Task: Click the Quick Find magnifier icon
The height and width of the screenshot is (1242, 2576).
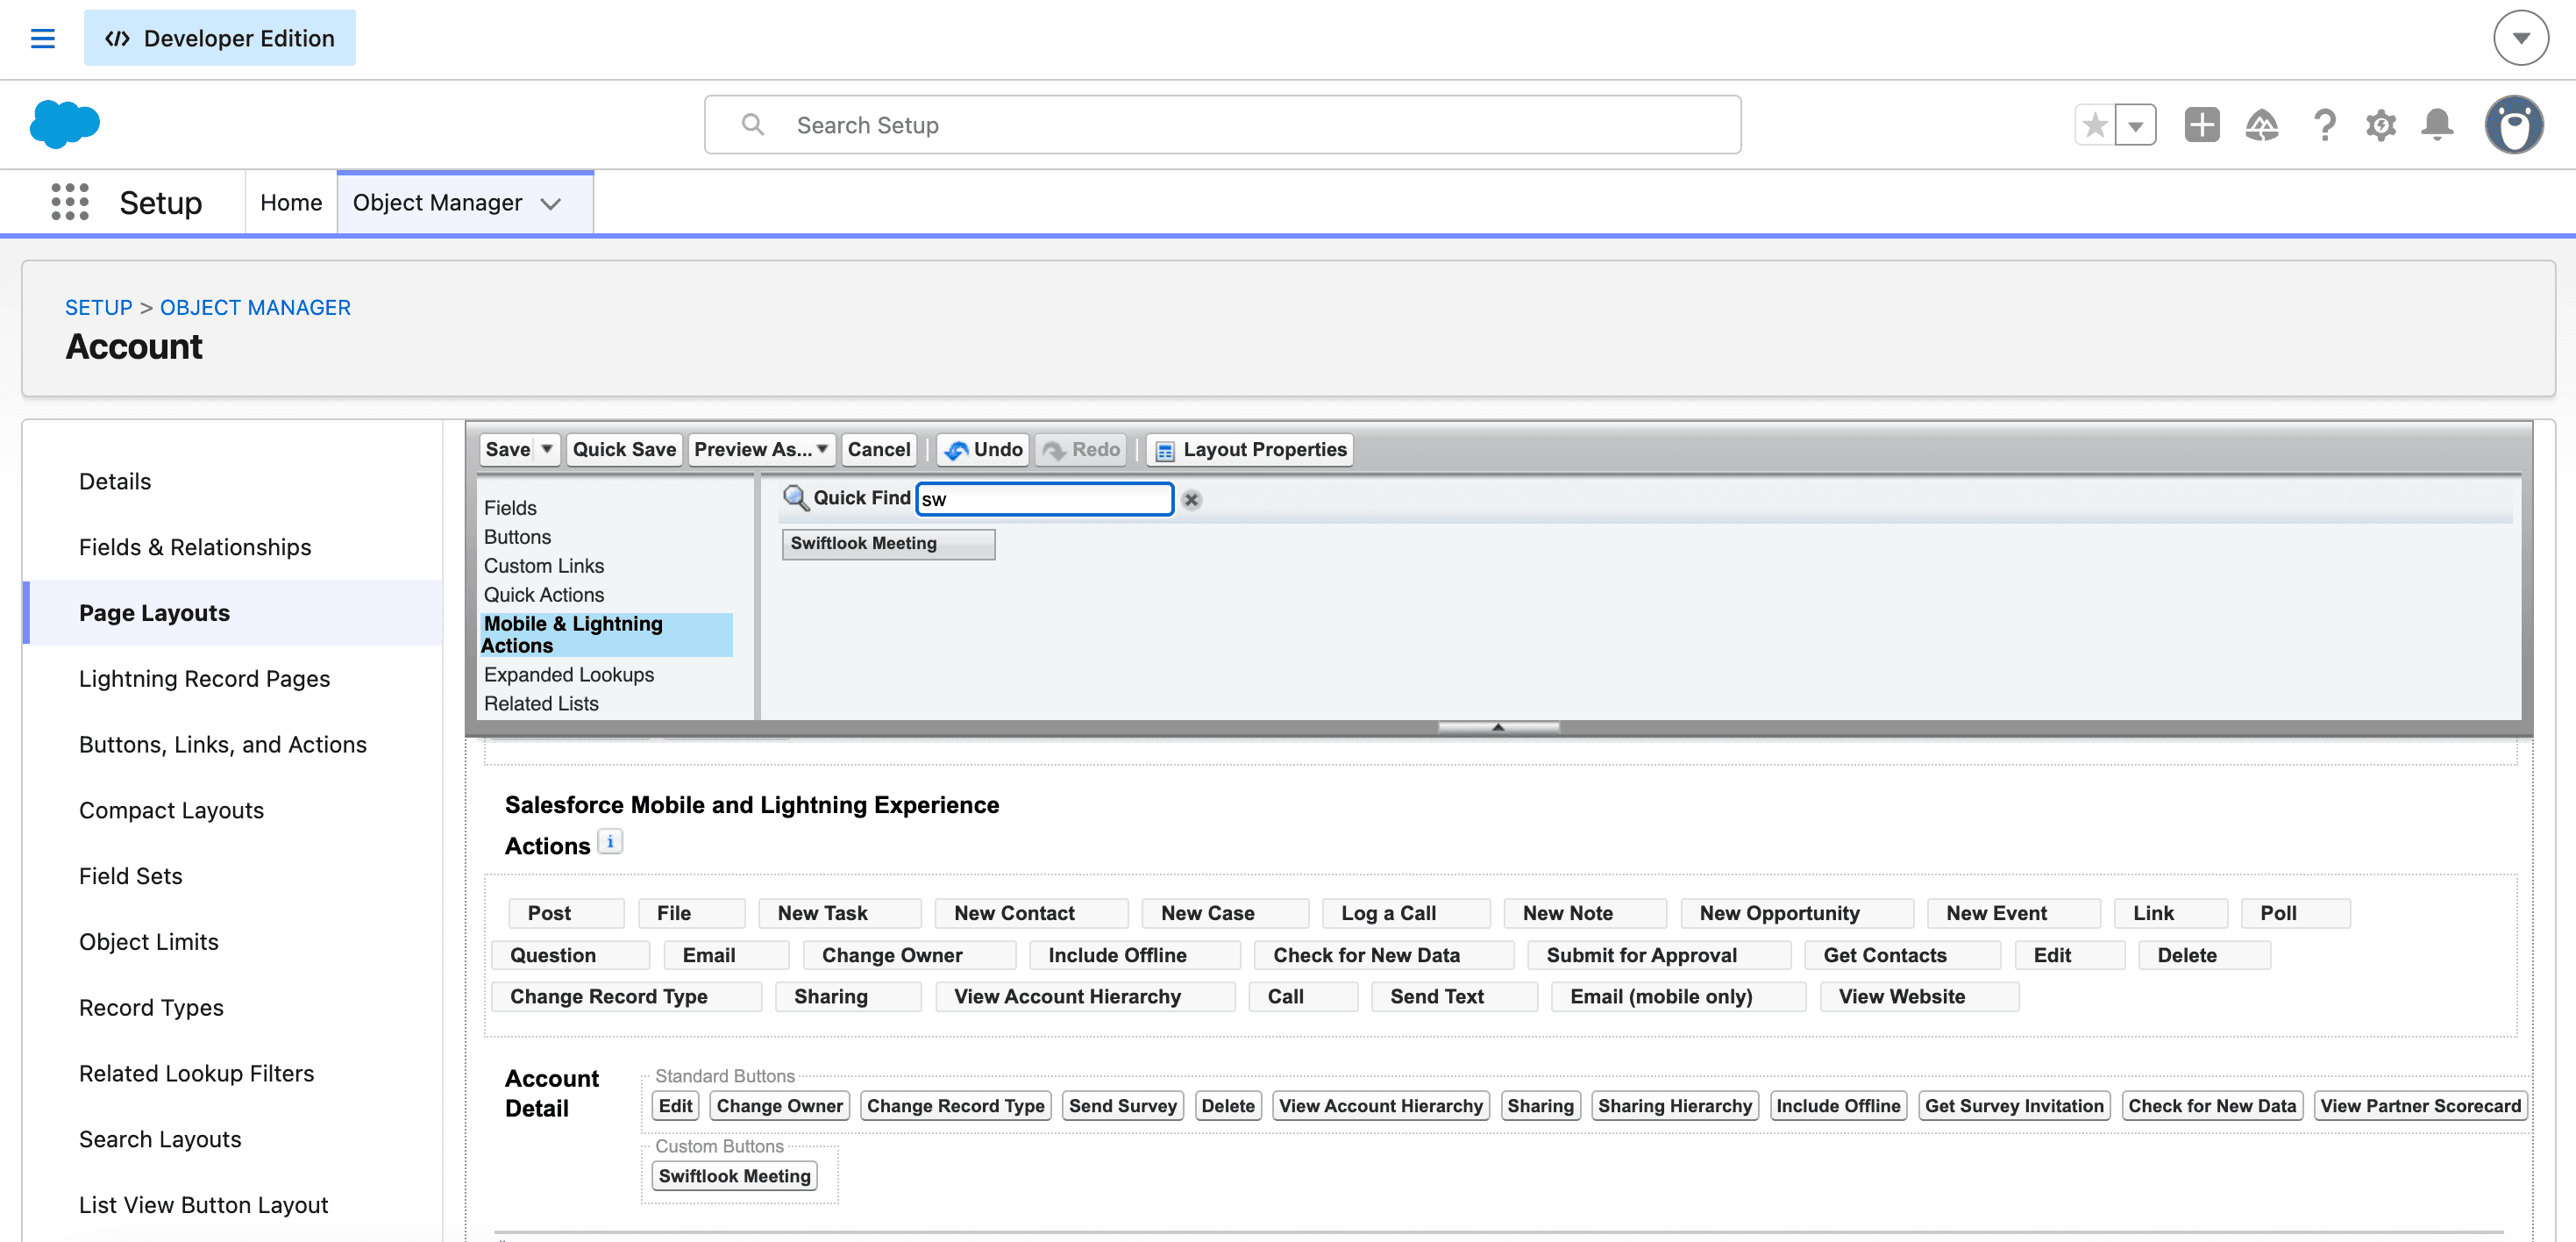Action: 795,498
